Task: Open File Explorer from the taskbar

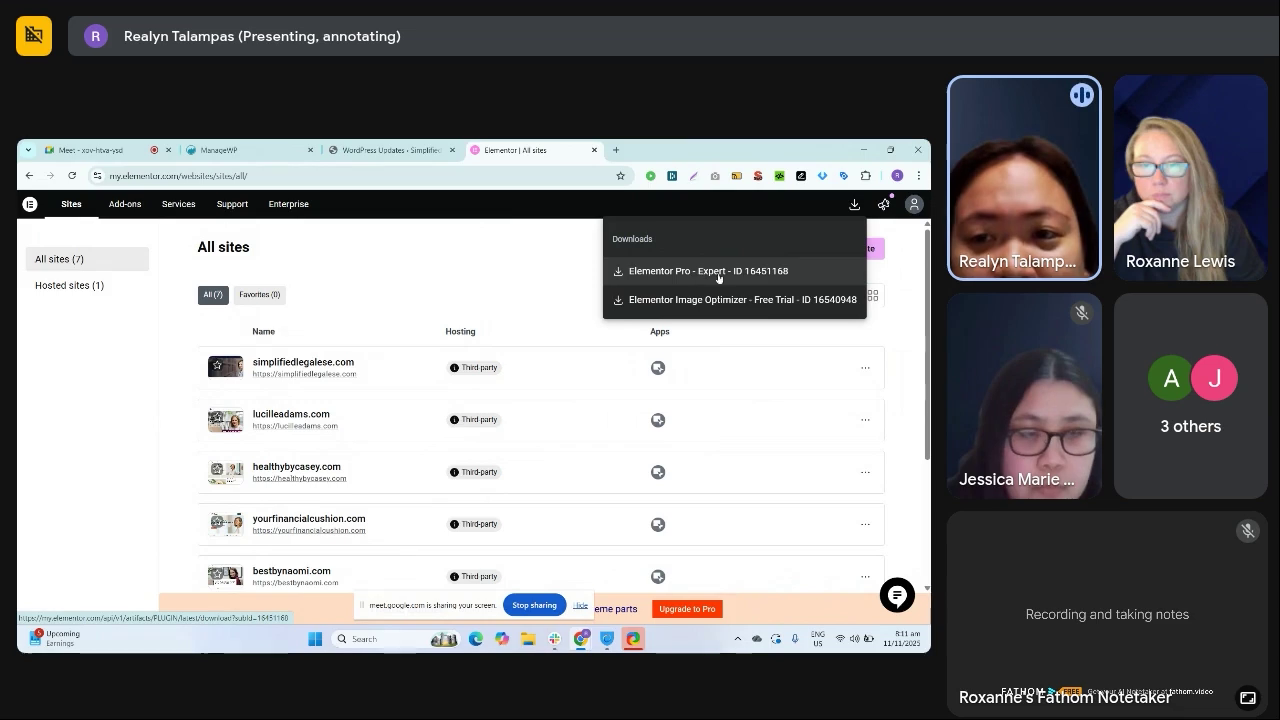Action: [x=527, y=639]
